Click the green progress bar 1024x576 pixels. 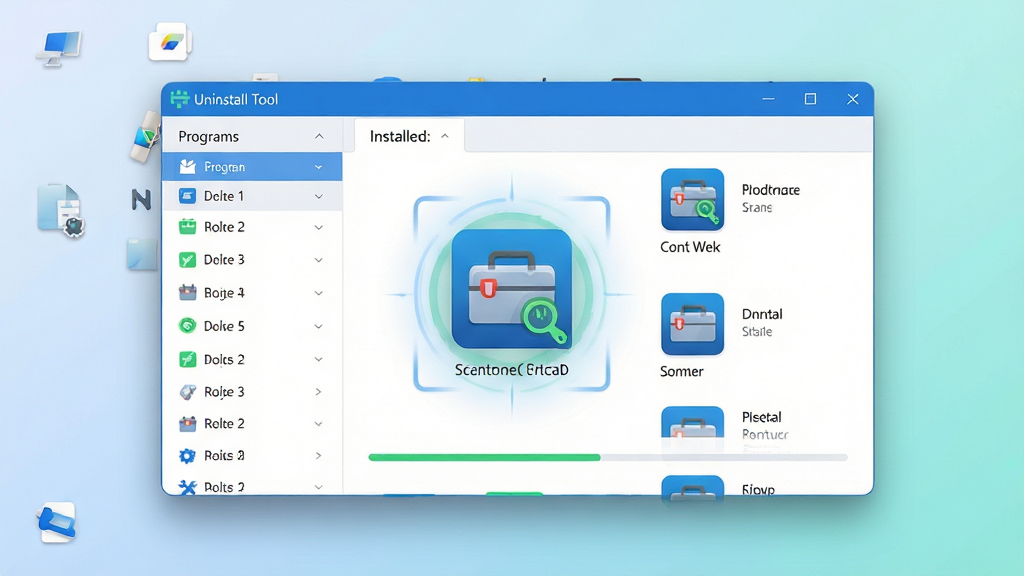click(484, 457)
